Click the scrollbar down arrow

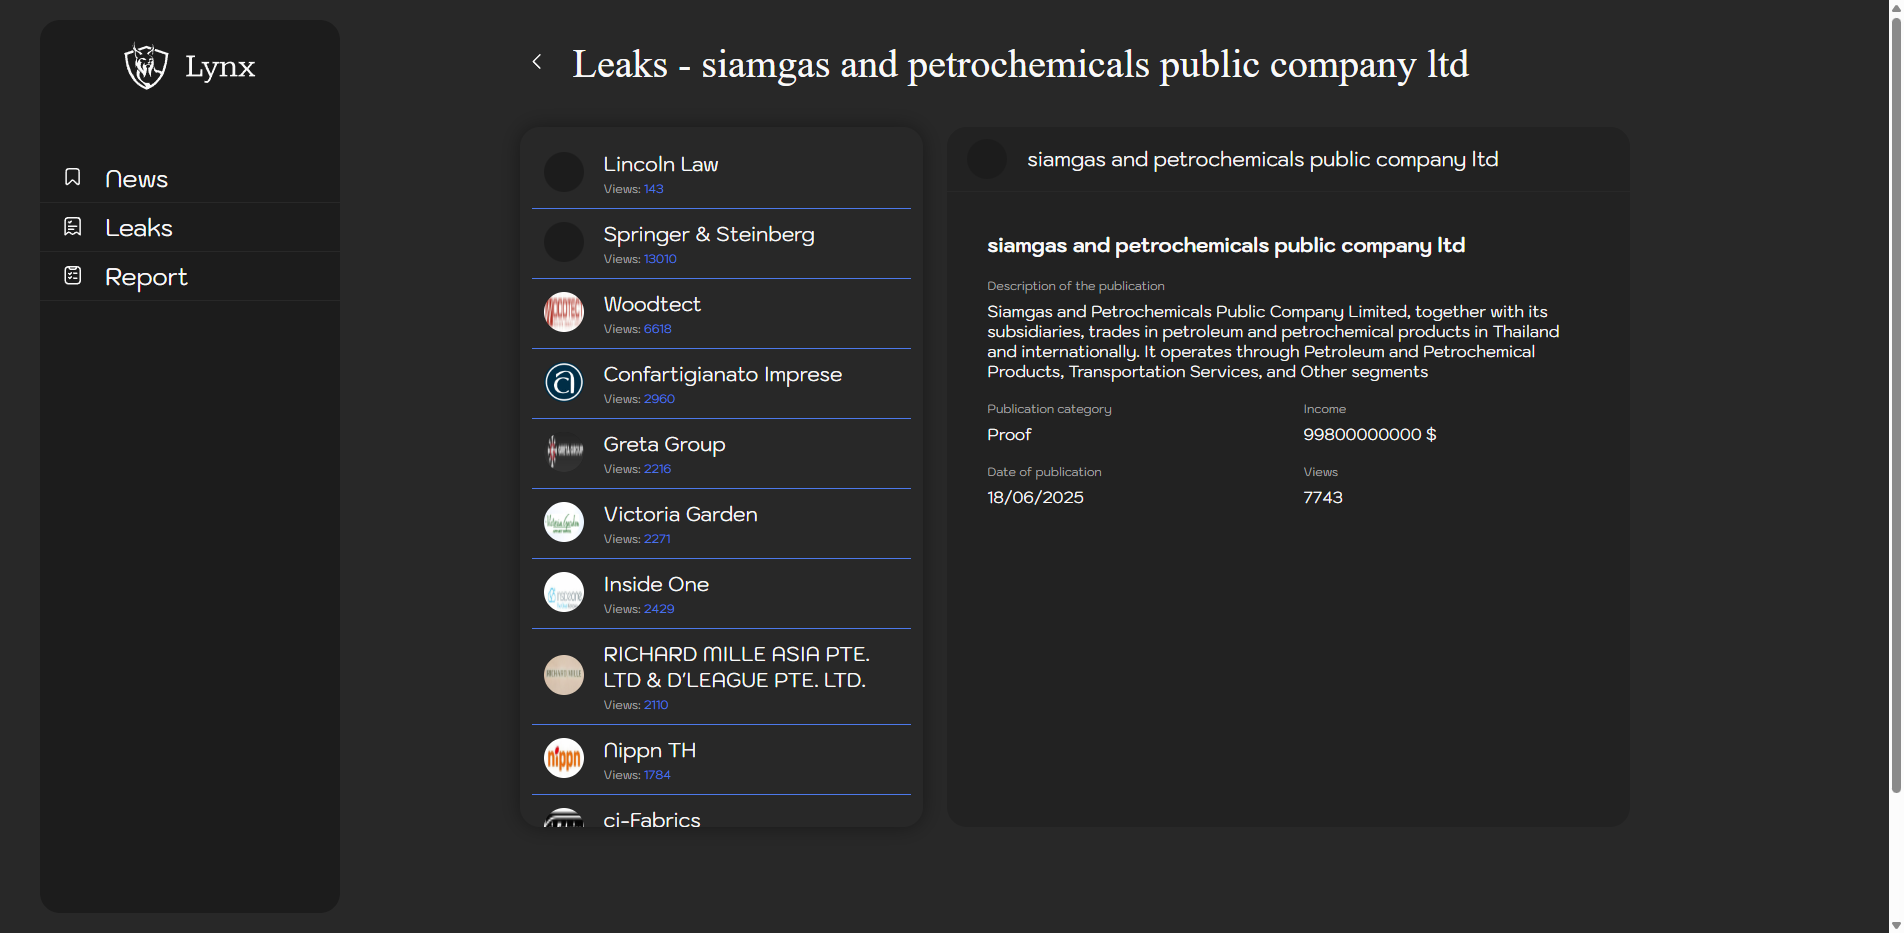point(1895,925)
